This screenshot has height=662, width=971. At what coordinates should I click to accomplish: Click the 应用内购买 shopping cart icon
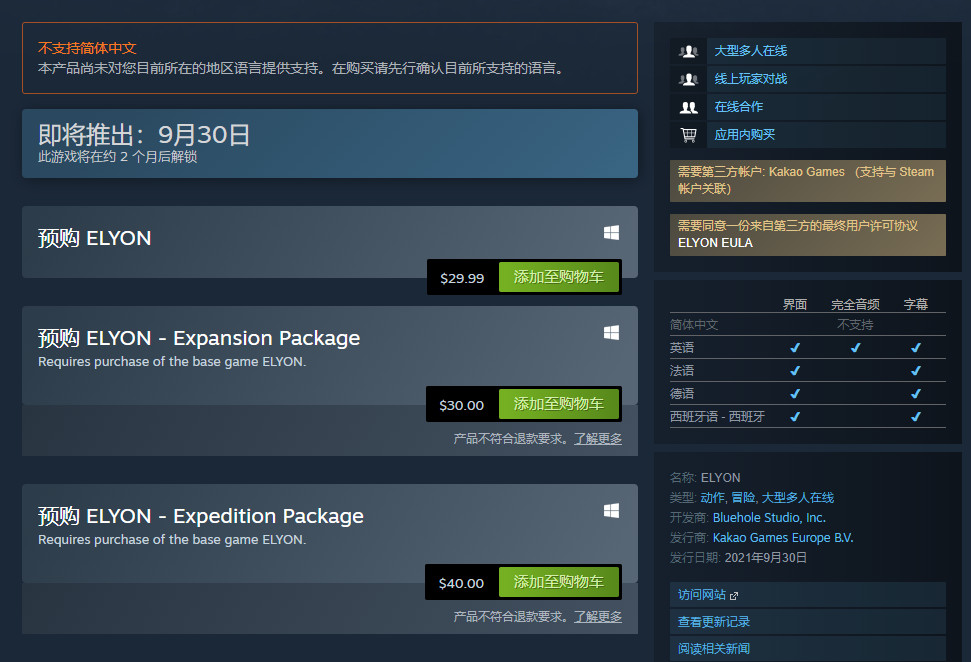(x=688, y=135)
